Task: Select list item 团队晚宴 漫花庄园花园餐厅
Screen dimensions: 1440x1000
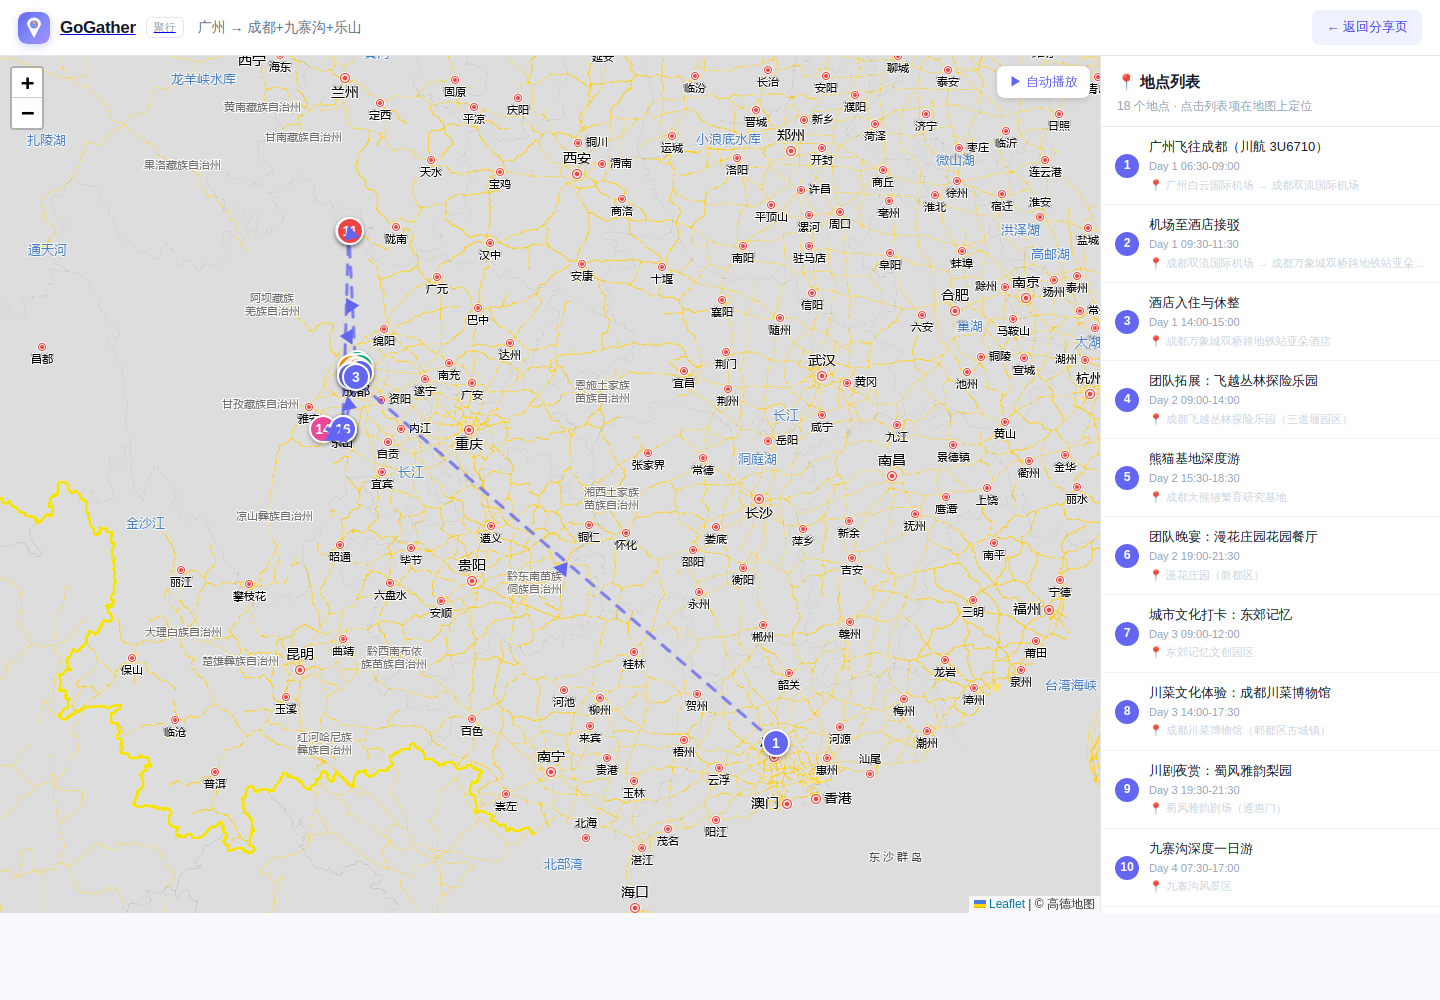Action: pos(1270,556)
